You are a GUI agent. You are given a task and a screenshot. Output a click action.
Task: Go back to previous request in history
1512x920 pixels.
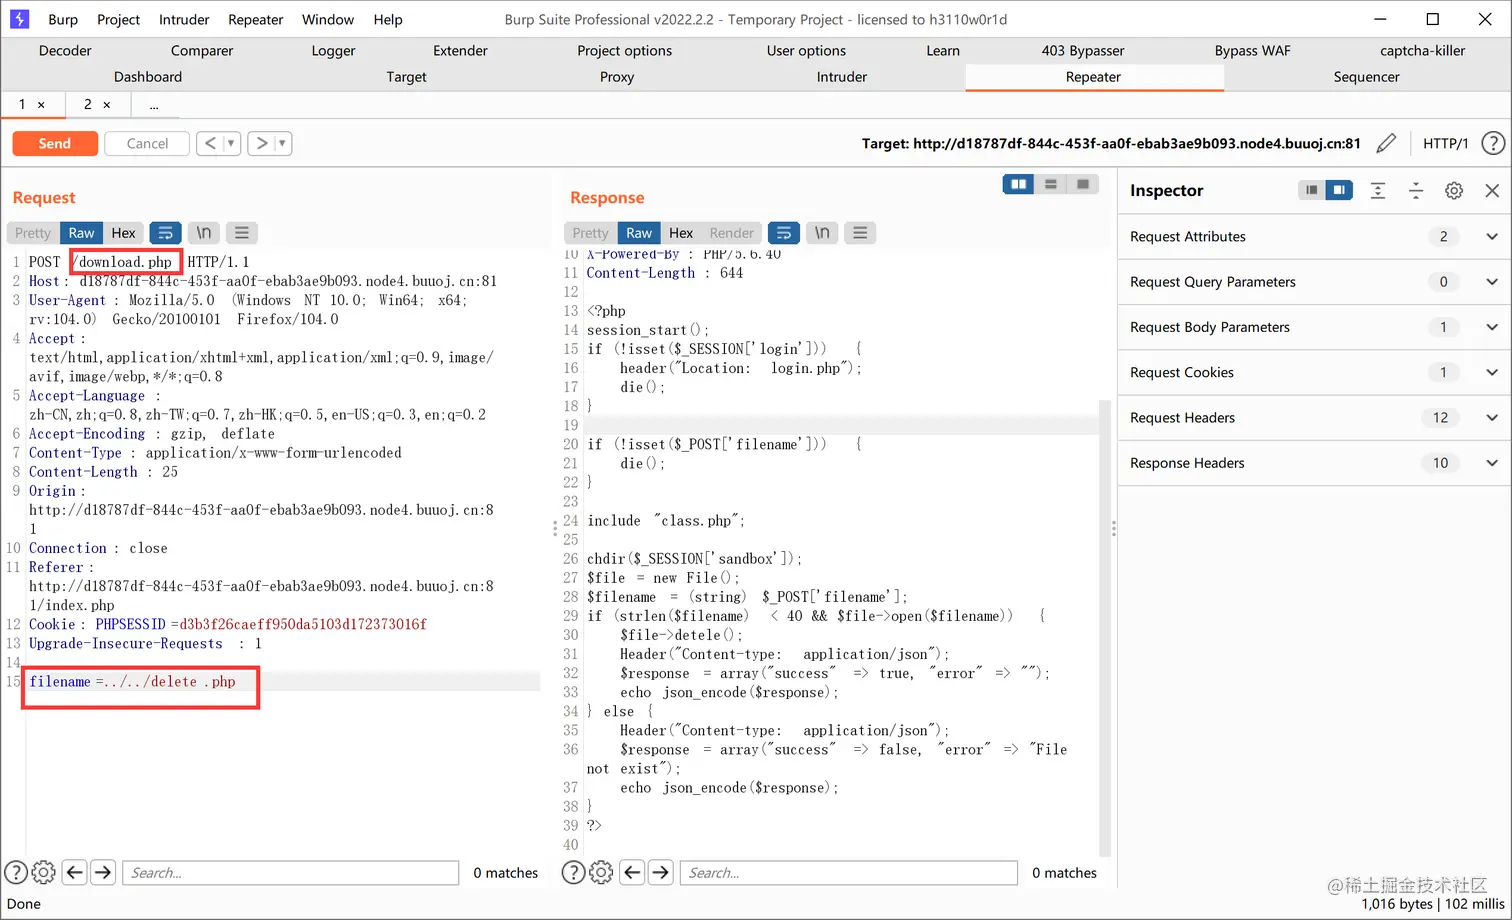210,143
